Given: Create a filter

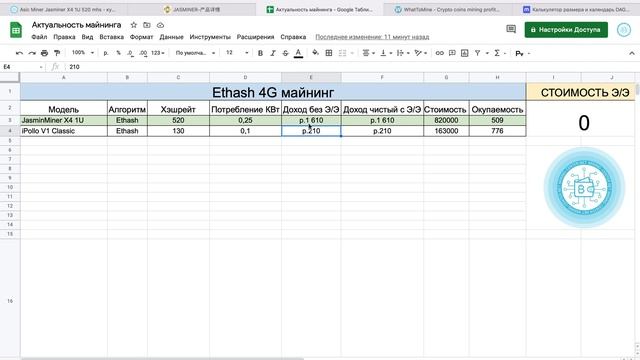Looking at the screenshot, I should point(477,53).
